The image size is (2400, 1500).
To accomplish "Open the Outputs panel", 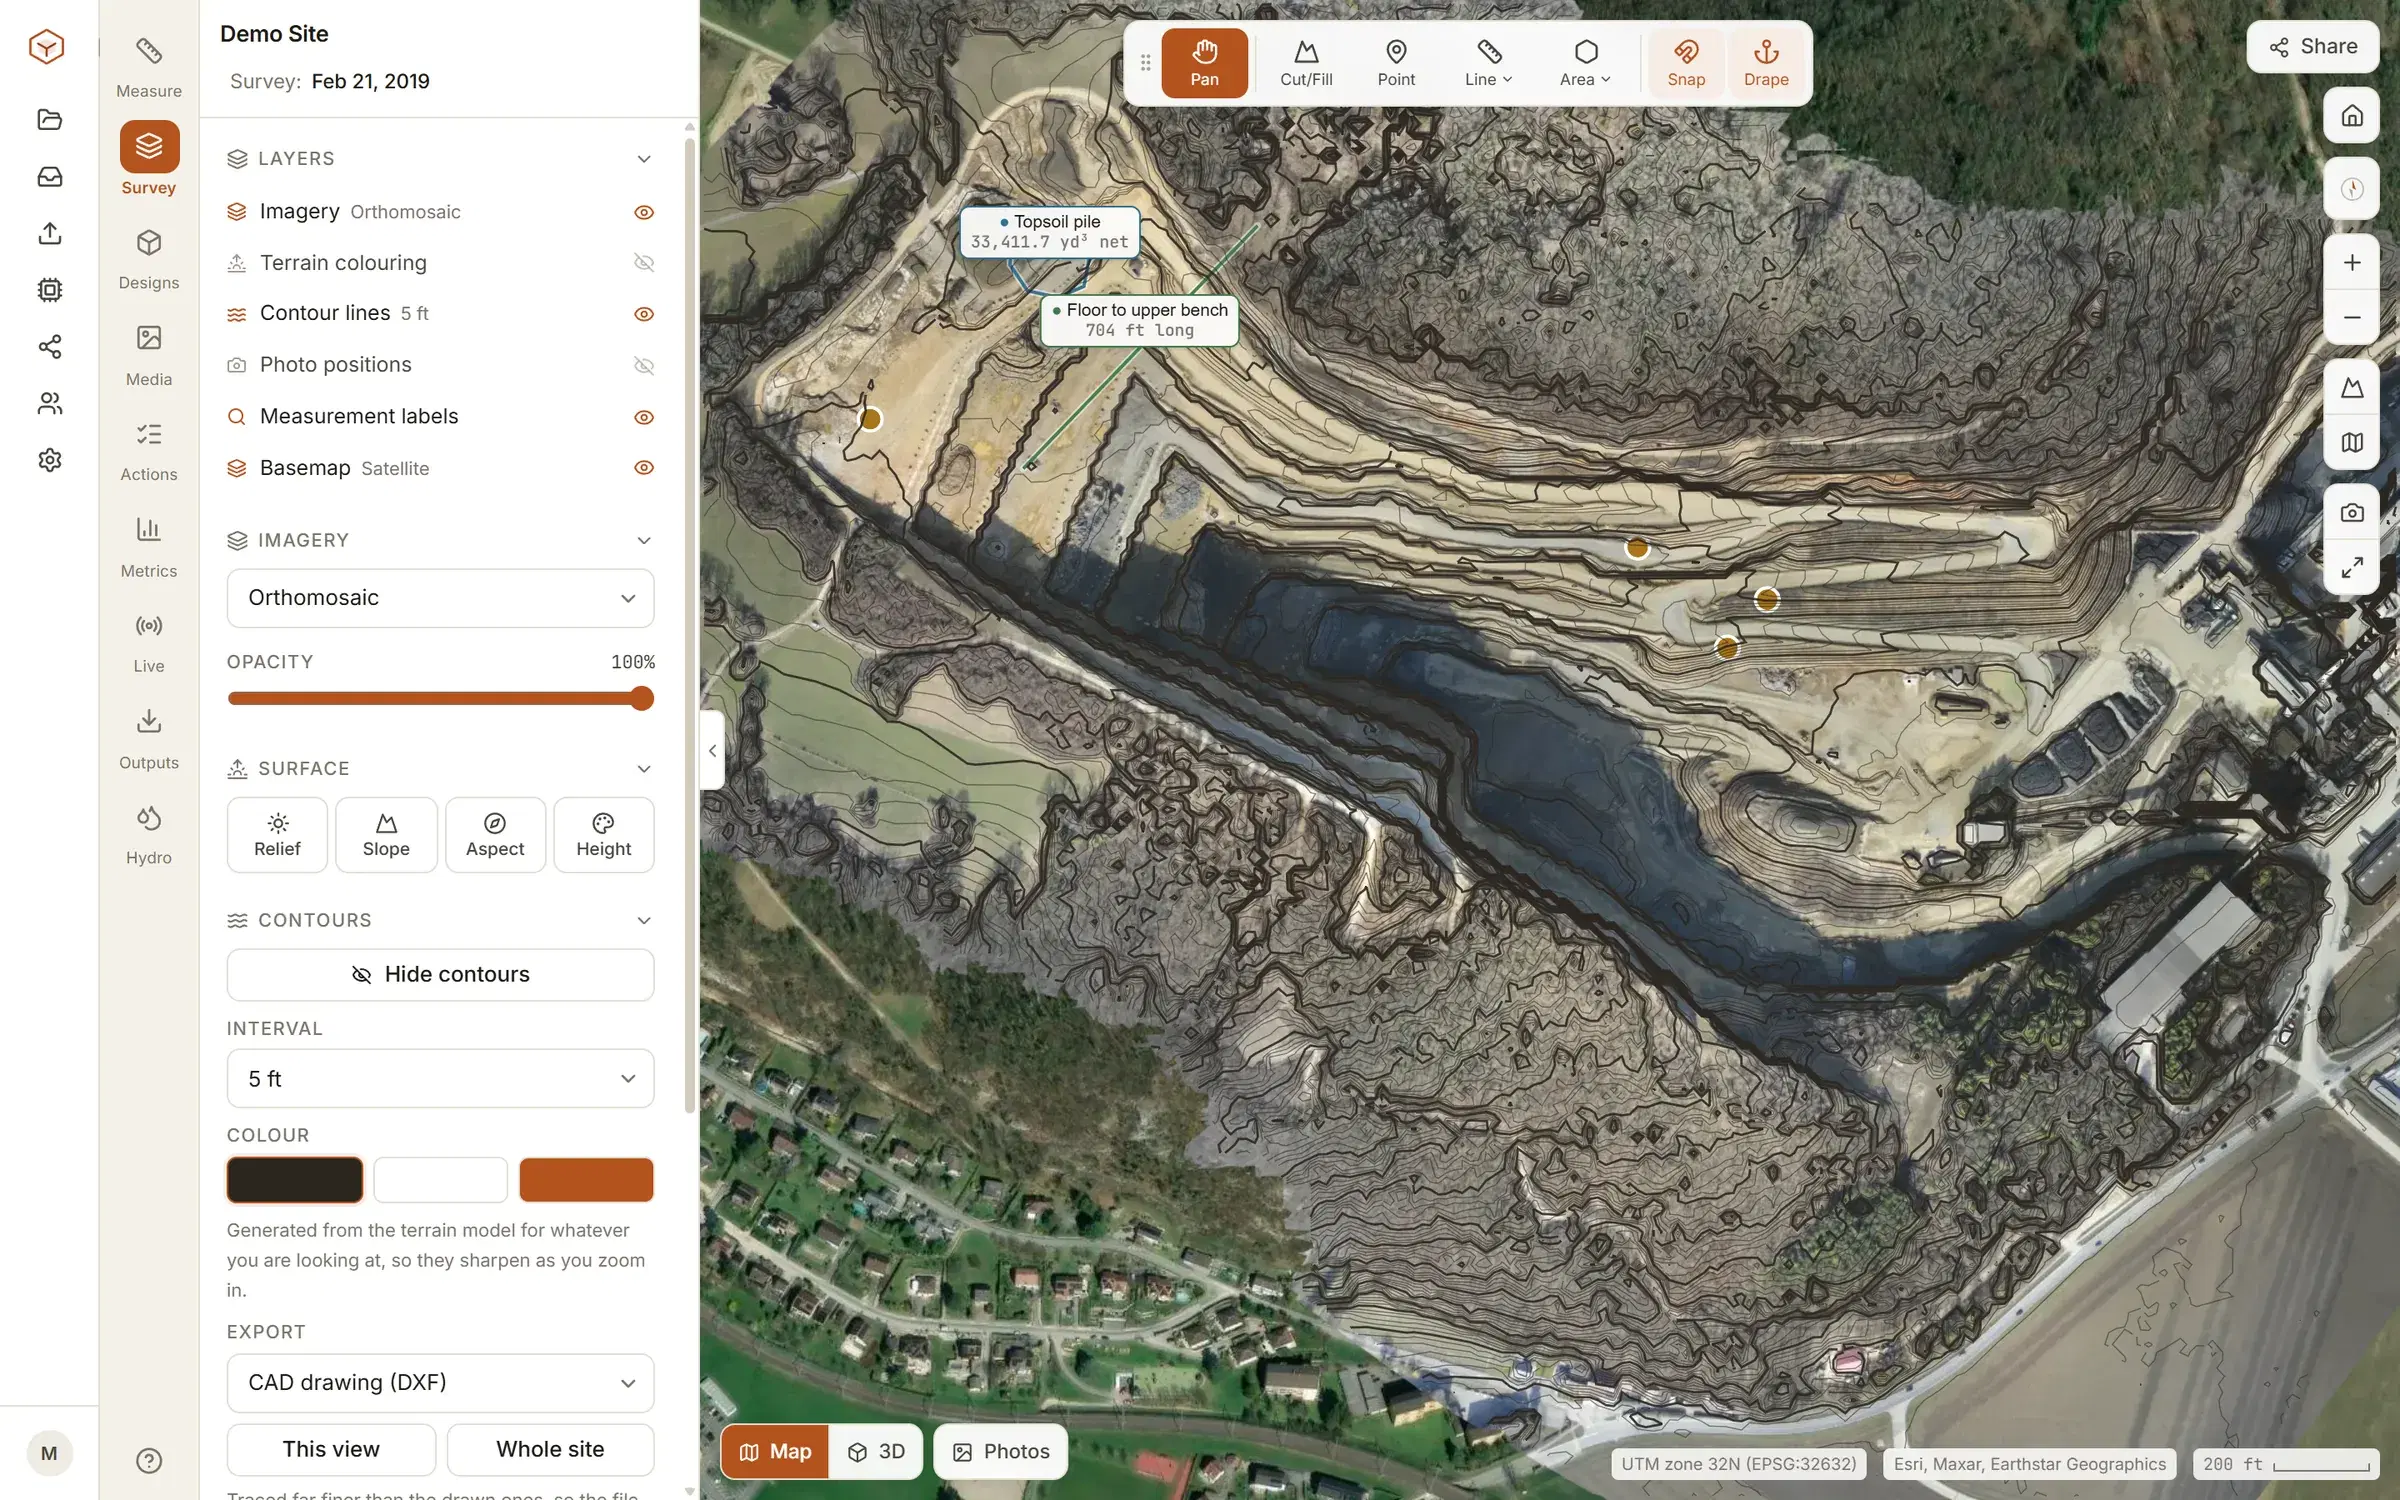I will click(149, 739).
